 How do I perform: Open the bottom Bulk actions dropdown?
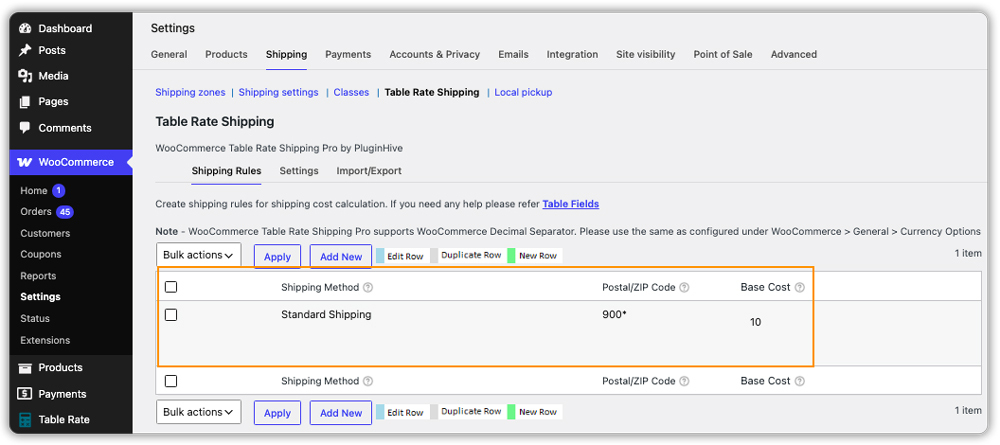[x=198, y=412]
